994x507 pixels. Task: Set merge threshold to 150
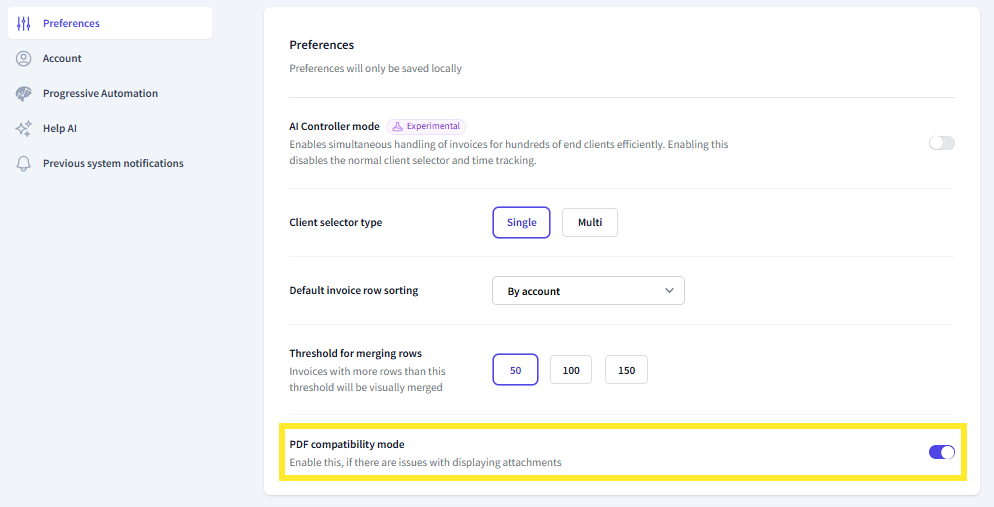coord(626,370)
